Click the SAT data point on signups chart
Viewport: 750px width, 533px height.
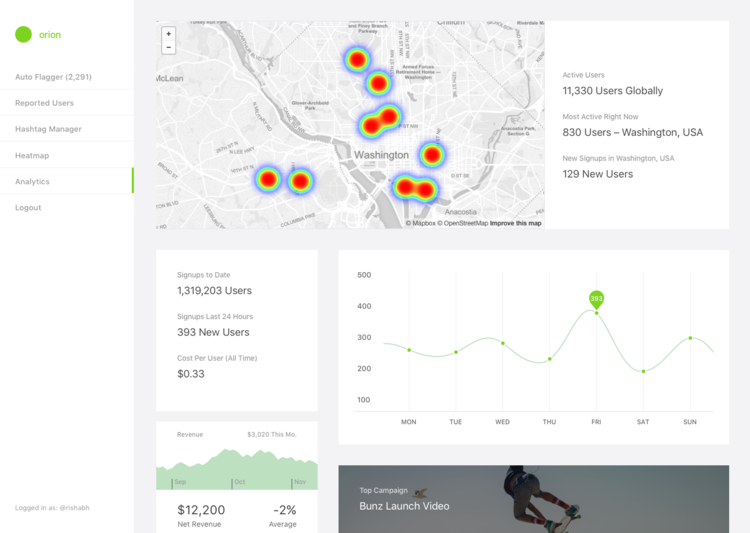(x=643, y=371)
